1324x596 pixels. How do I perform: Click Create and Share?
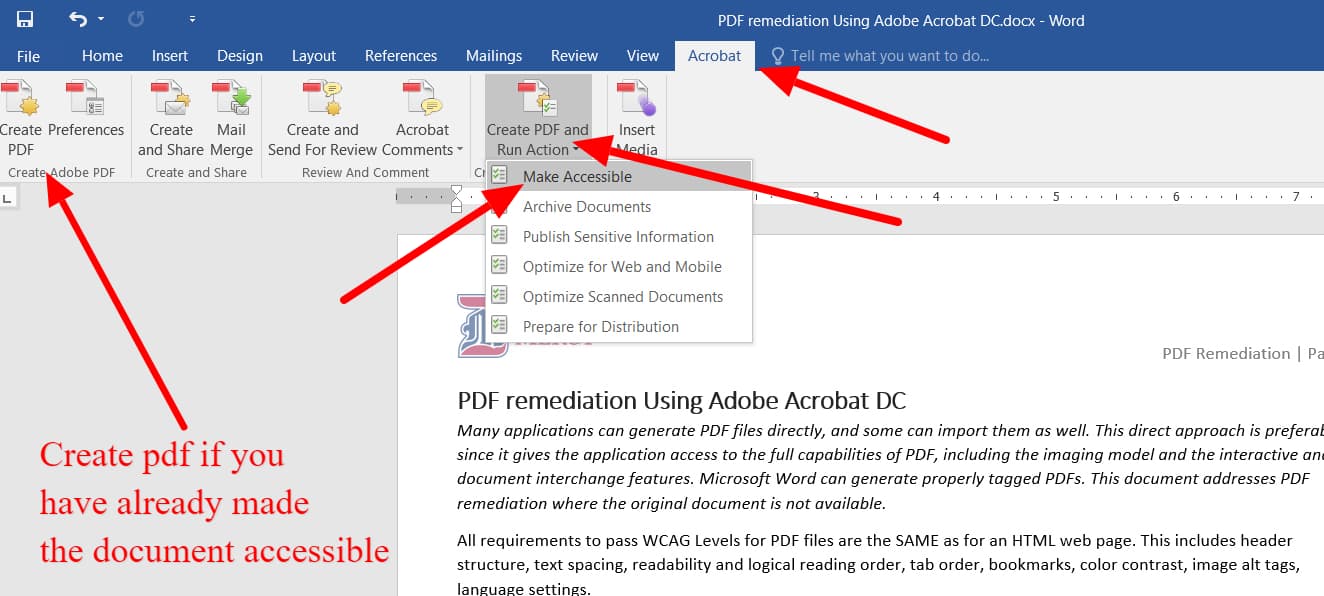coord(171,118)
